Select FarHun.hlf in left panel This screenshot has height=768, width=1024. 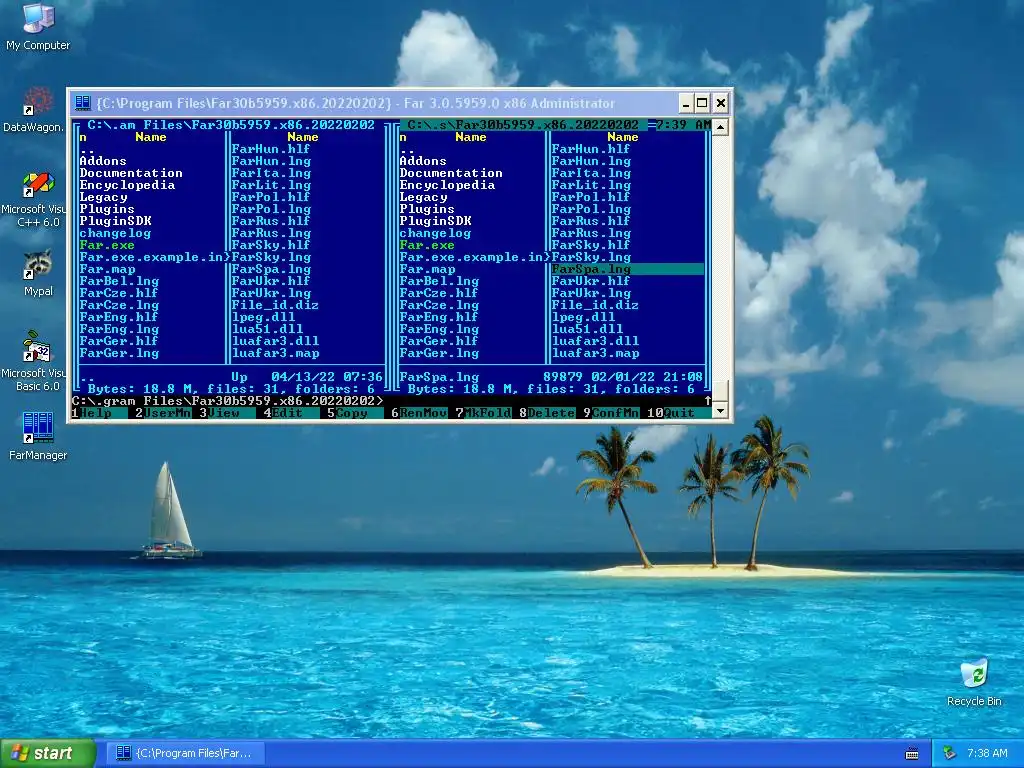click(271, 149)
